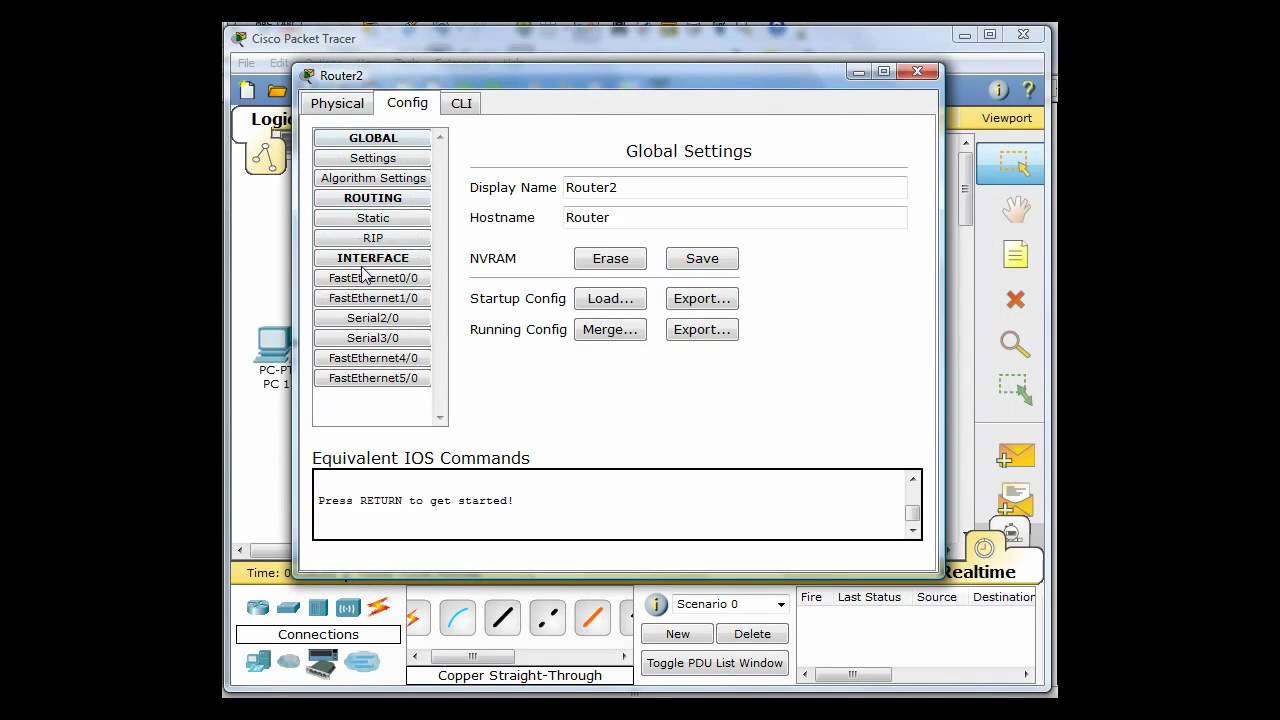This screenshot has width=1280, height=720.
Task: Switch to Simulation mode stopwatch tab
Action: pyautogui.click(x=1010, y=531)
